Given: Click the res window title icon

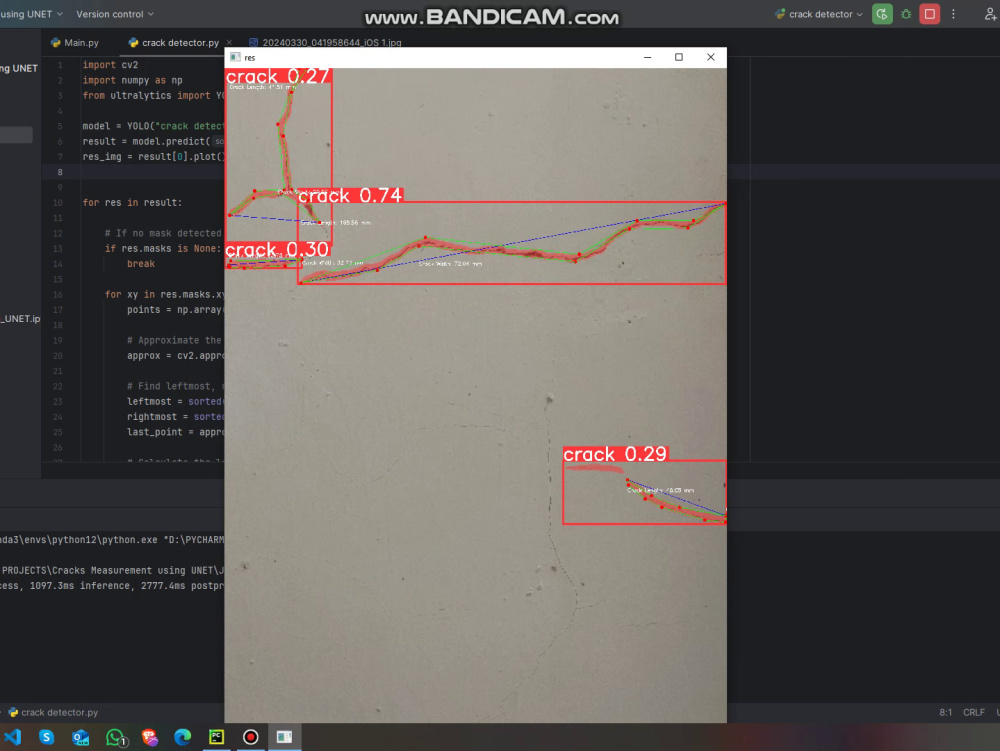Looking at the screenshot, I should tap(235, 57).
